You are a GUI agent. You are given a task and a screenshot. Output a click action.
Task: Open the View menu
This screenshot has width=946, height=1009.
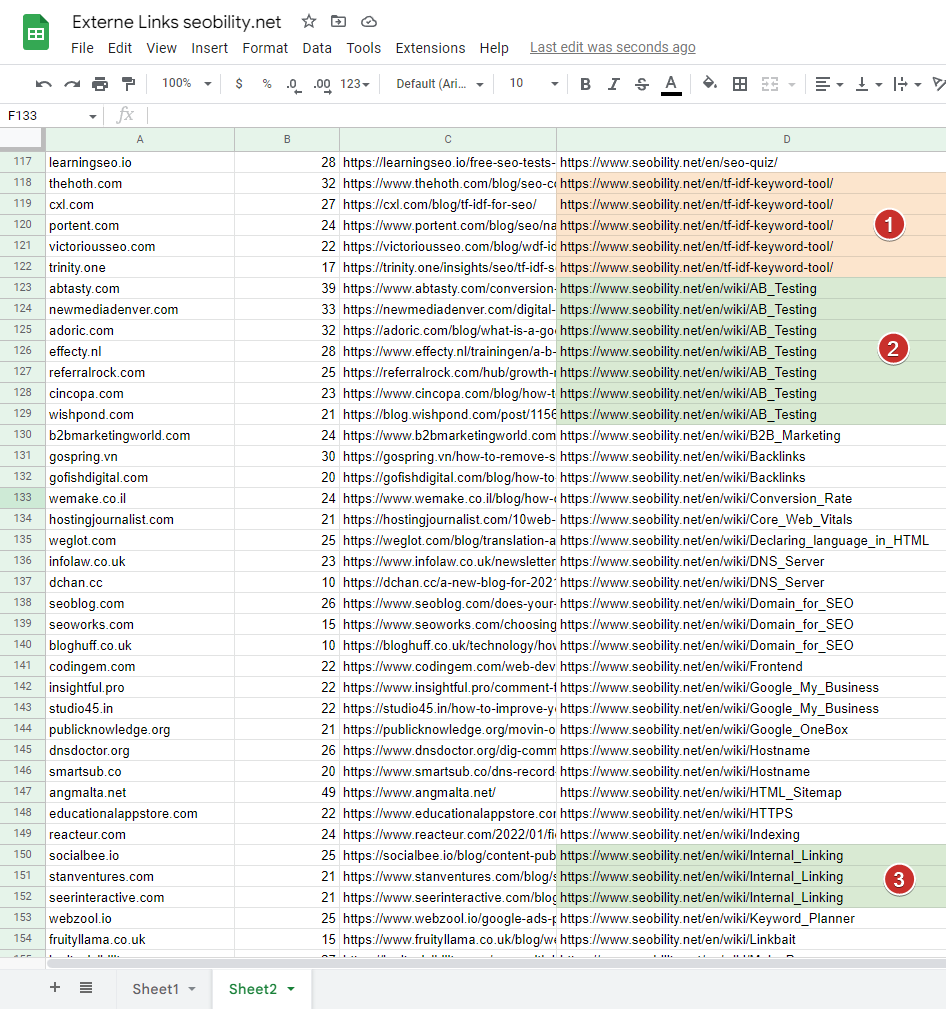tap(162, 48)
